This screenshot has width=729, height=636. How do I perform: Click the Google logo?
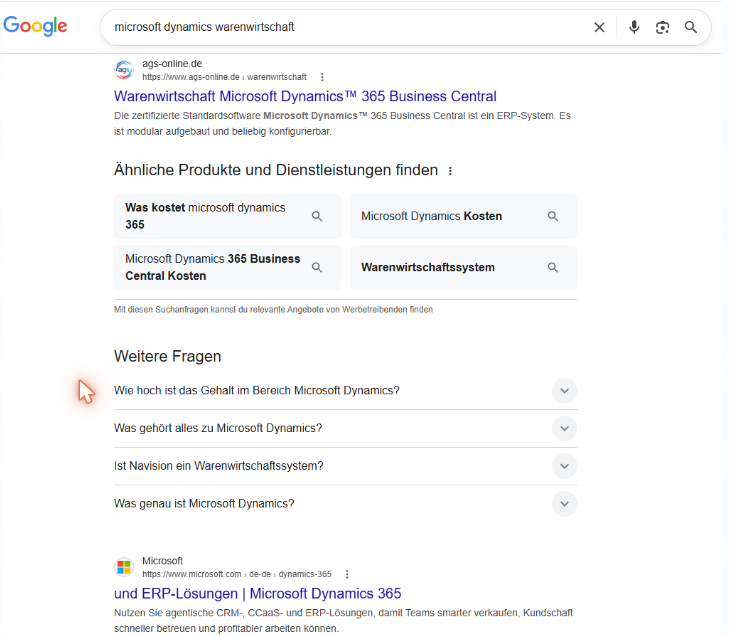35,26
